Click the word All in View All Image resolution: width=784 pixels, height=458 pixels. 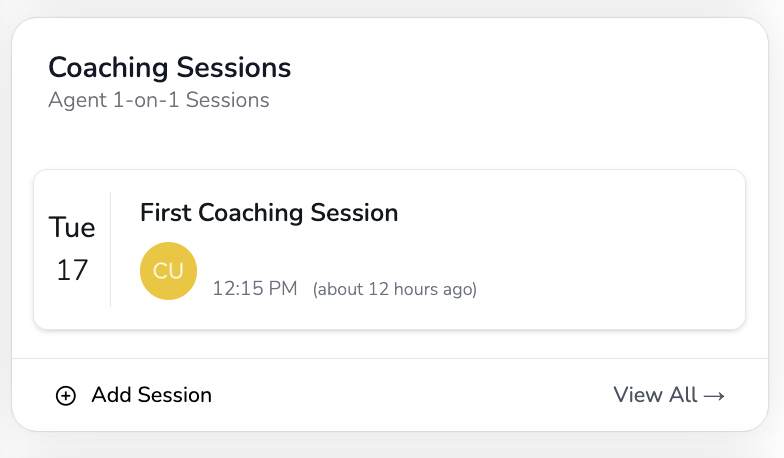pos(682,395)
